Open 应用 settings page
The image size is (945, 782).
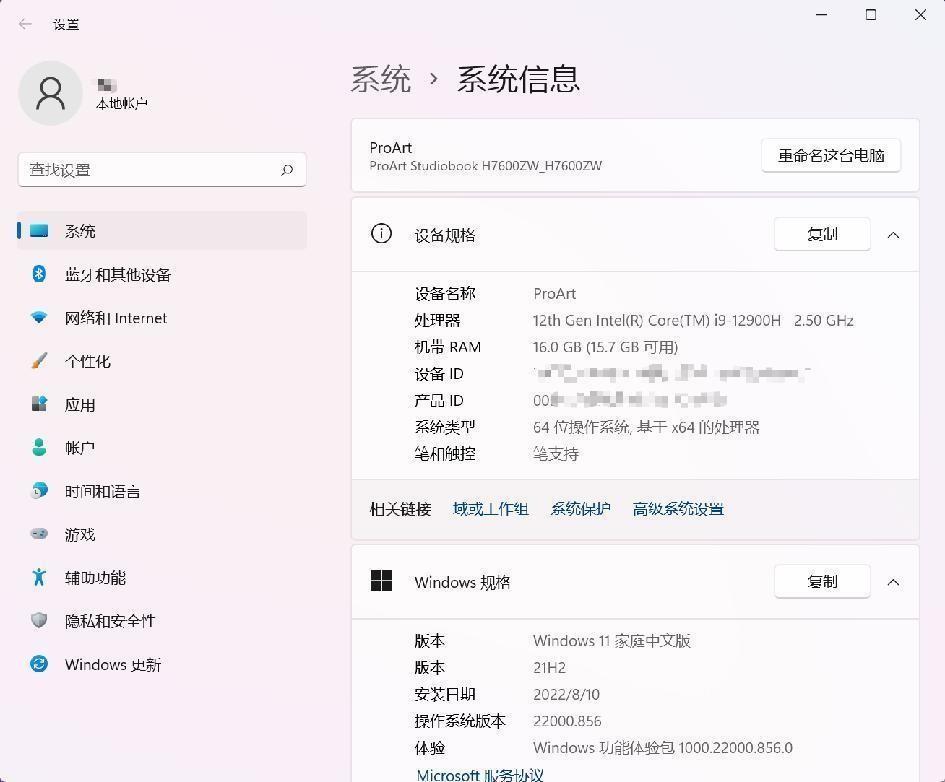[x=162, y=404]
